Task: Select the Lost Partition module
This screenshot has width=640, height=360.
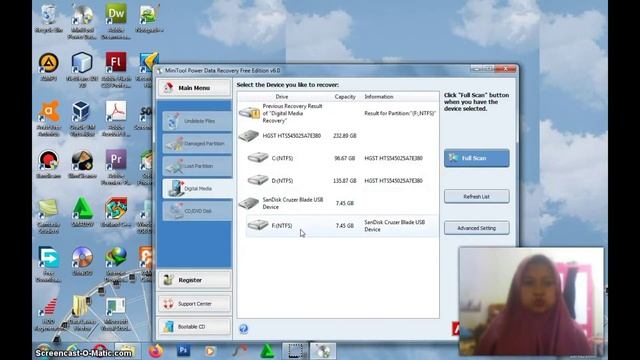Action: 197,166
